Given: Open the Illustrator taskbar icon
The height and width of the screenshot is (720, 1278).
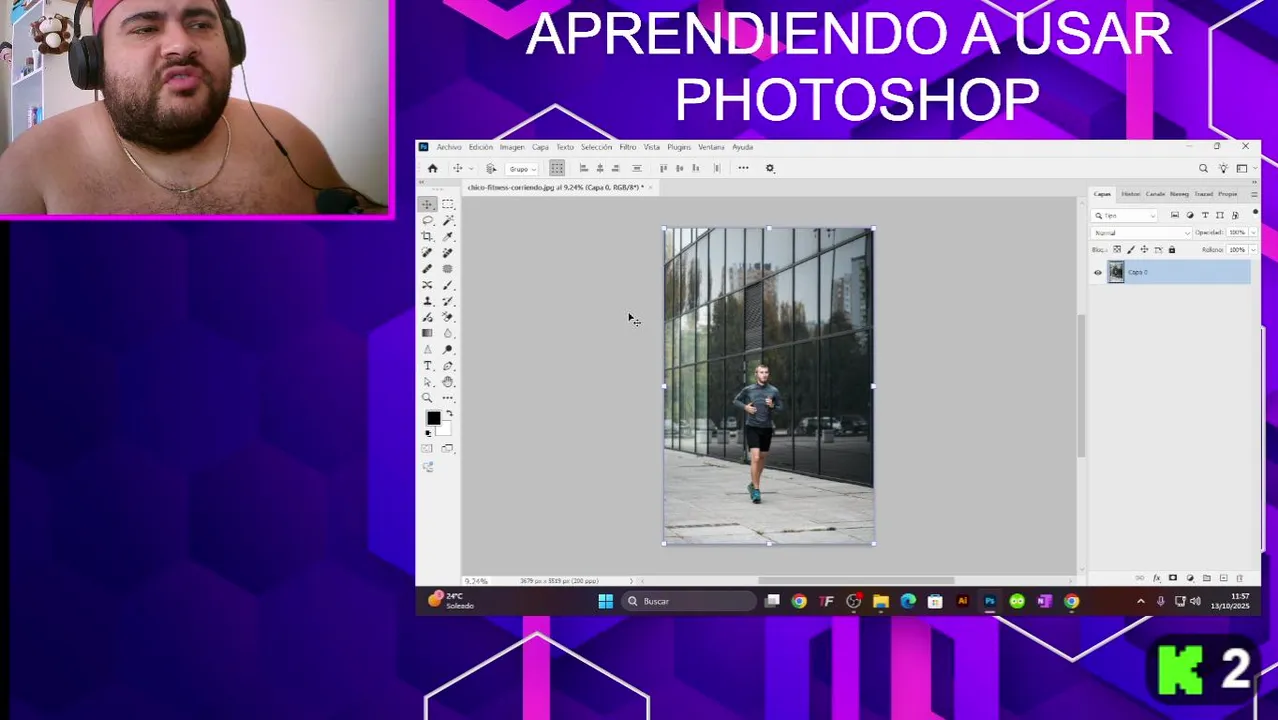Looking at the screenshot, I should pyautogui.click(x=962, y=601).
